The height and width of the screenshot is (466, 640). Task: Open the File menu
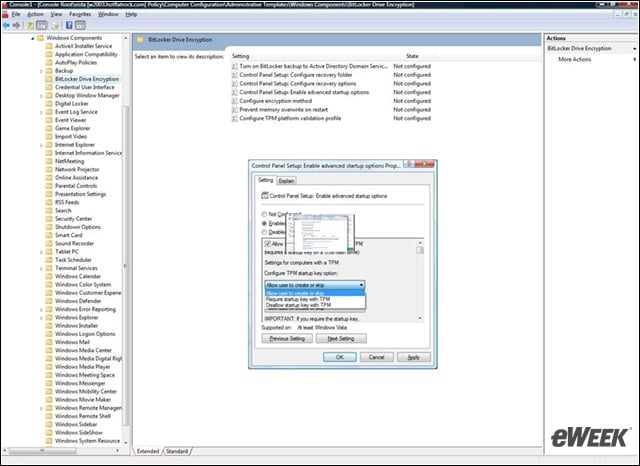point(16,14)
